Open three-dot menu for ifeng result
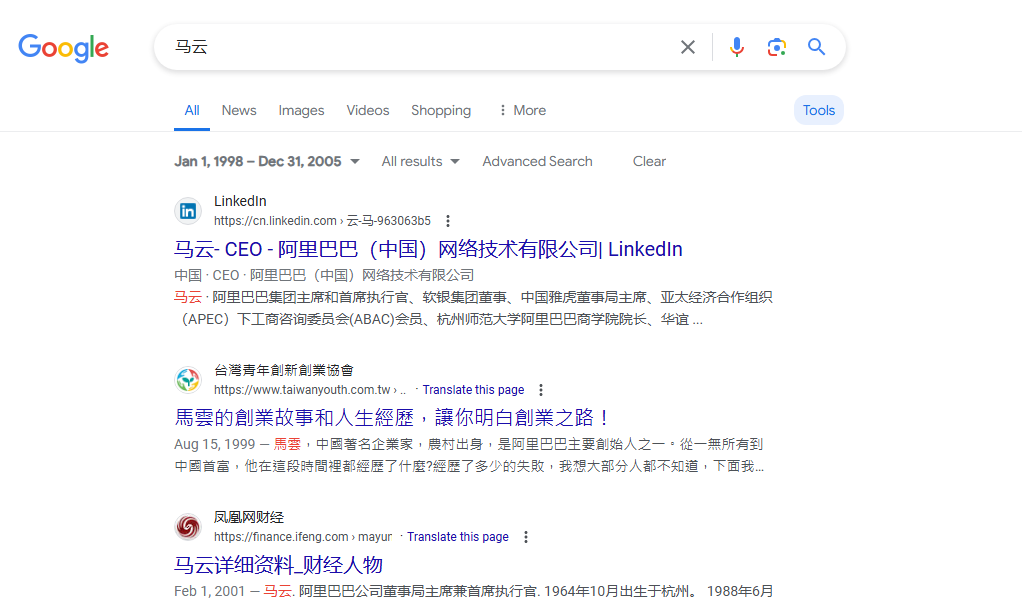The height and width of the screenshot is (600, 1022). [525, 537]
